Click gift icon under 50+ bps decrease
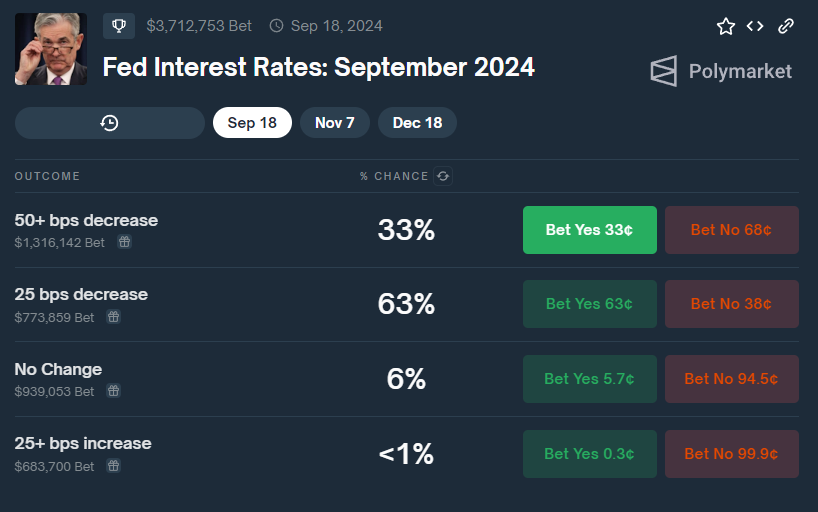Image resolution: width=818 pixels, height=512 pixels. point(124,242)
